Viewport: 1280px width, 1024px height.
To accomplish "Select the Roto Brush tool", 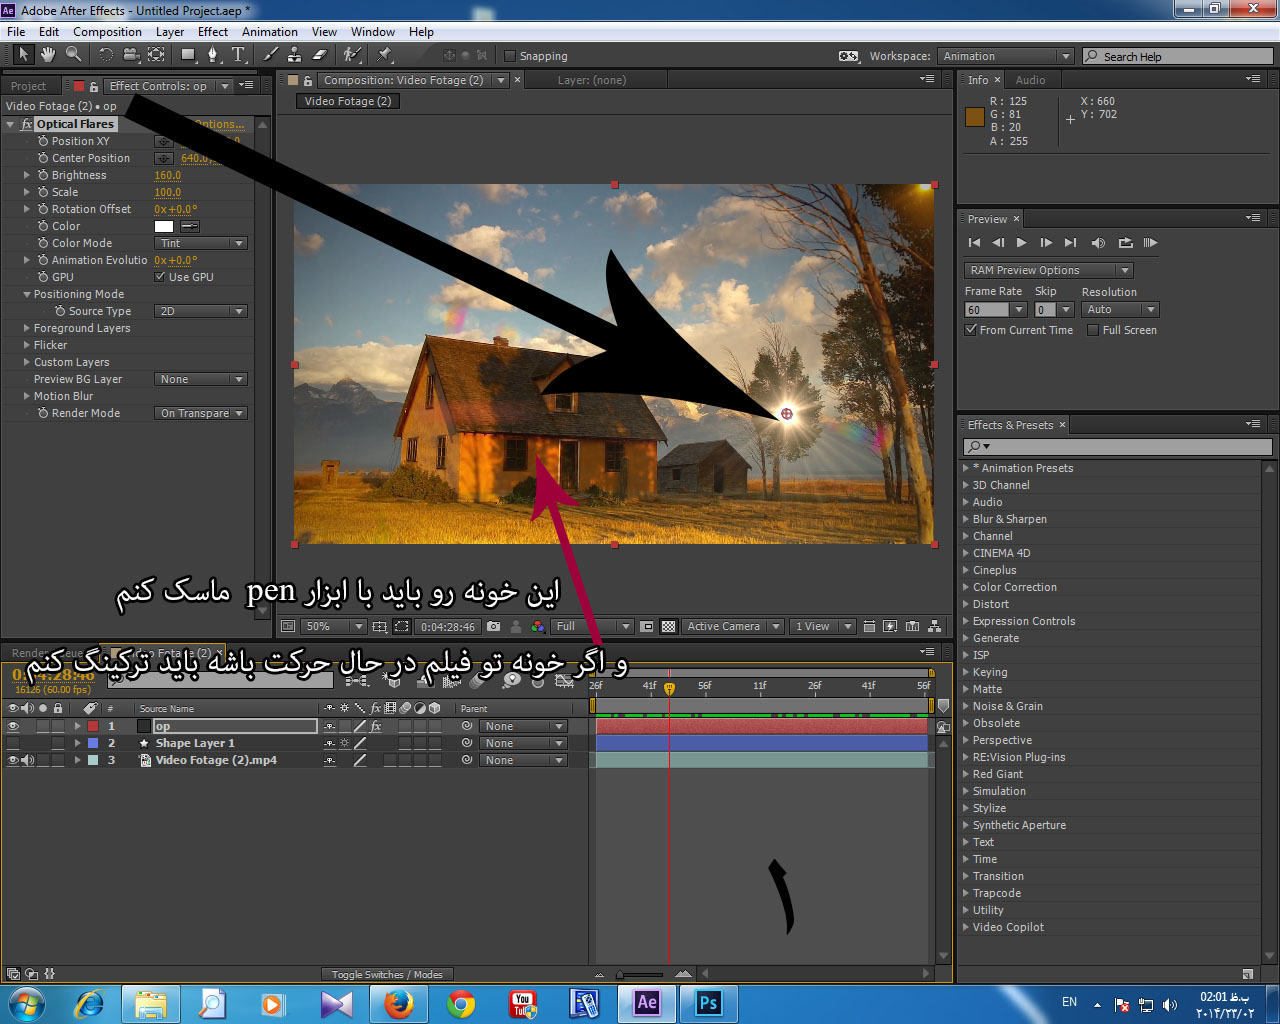I will [351, 54].
